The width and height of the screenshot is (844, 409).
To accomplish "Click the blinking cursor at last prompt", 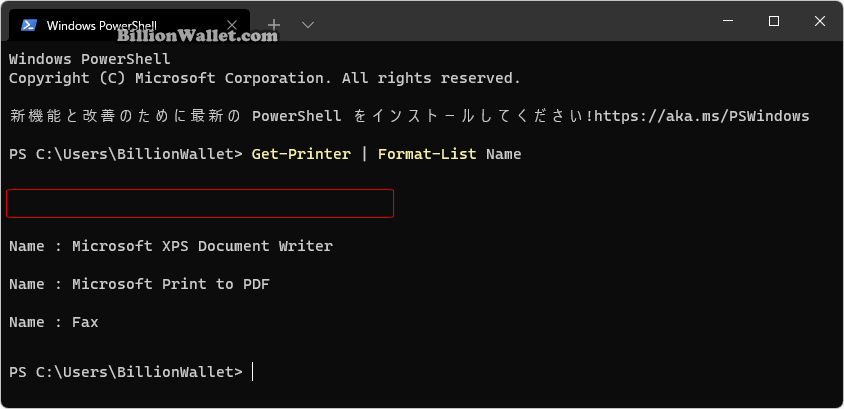I will point(252,372).
